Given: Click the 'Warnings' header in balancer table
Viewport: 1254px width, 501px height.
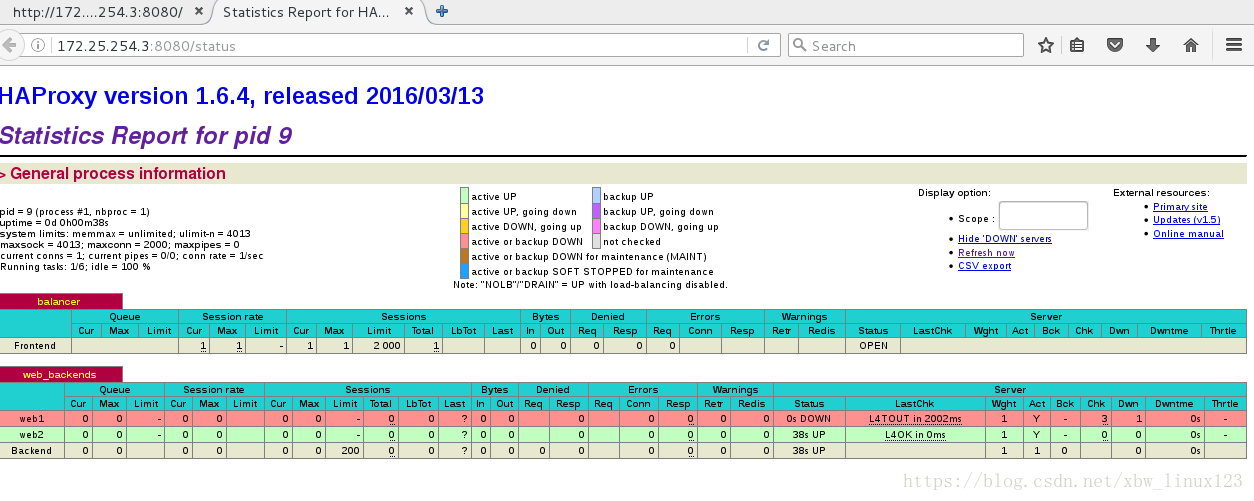Looking at the screenshot, I should point(804,316).
